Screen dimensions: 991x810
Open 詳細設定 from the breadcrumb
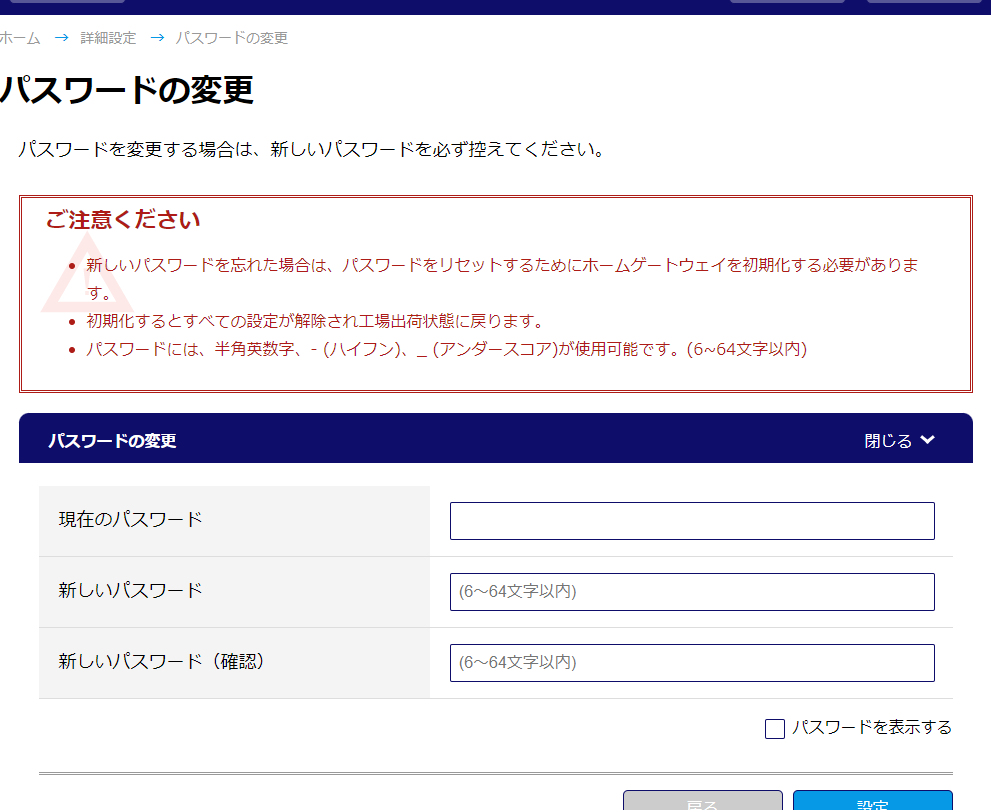[108, 38]
